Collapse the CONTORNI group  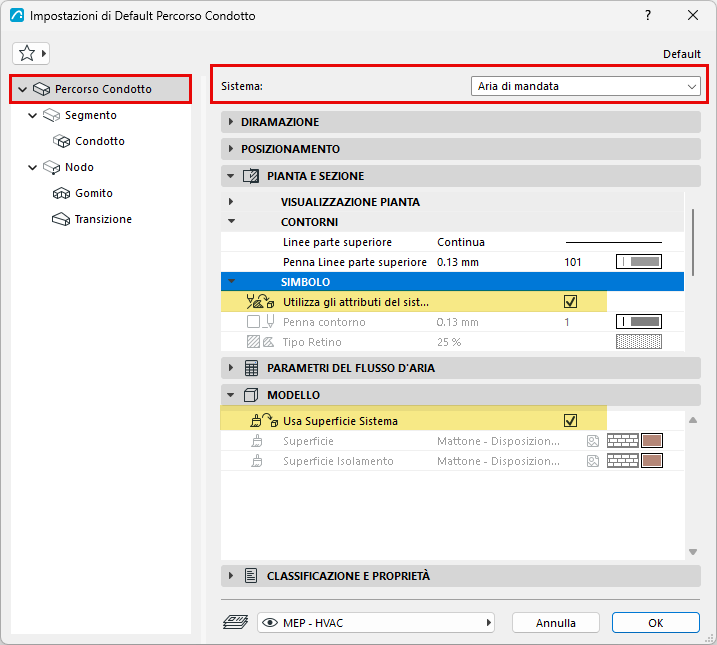click(x=232, y=221)
